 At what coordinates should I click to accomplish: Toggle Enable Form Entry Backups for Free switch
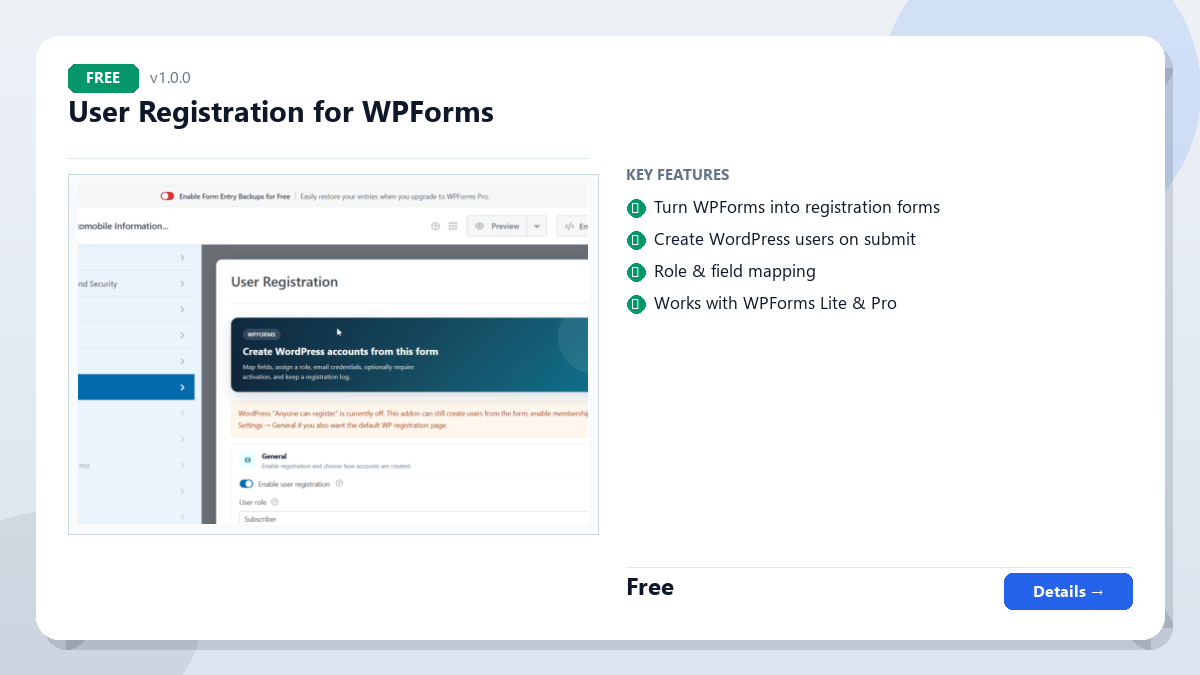point(167,196)
